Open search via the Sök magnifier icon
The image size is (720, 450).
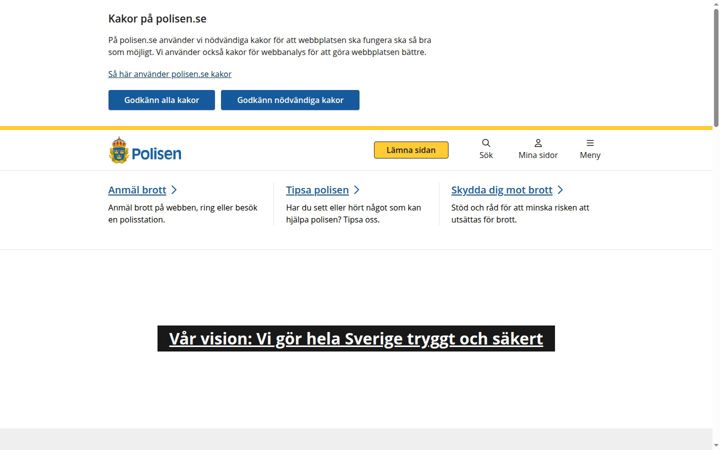486,143
